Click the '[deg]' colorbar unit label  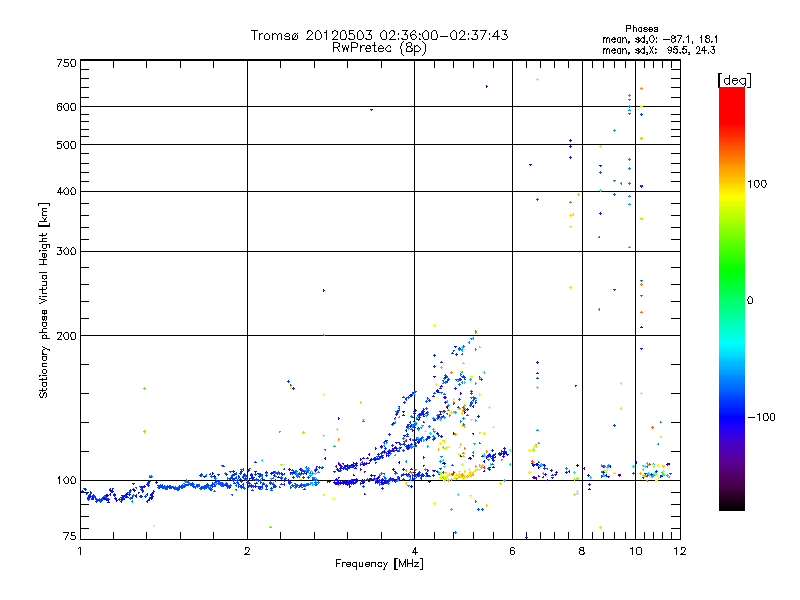point(734,80)
